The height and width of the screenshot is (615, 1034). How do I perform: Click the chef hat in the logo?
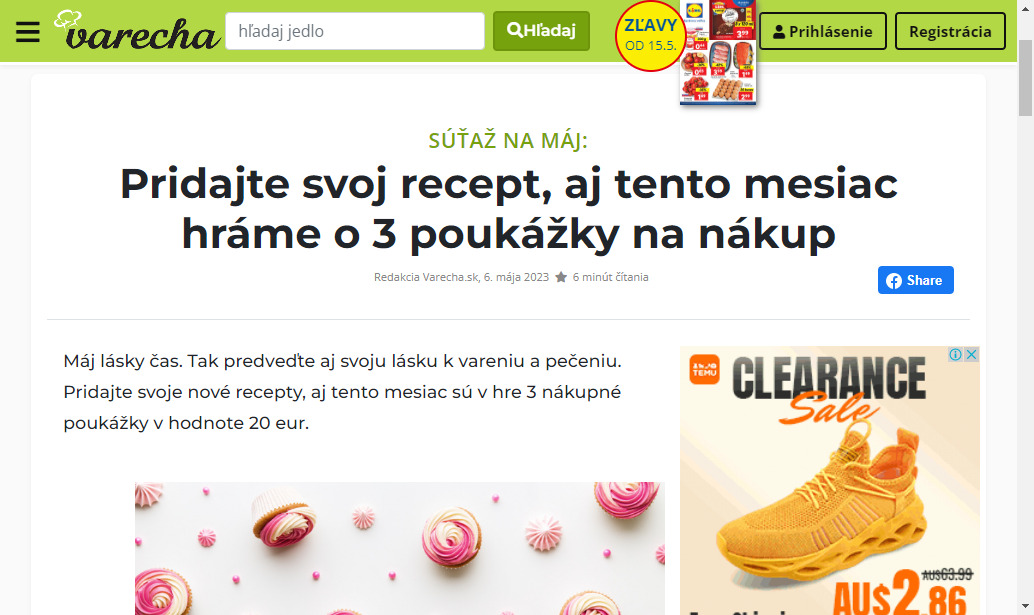coord(68,19)
